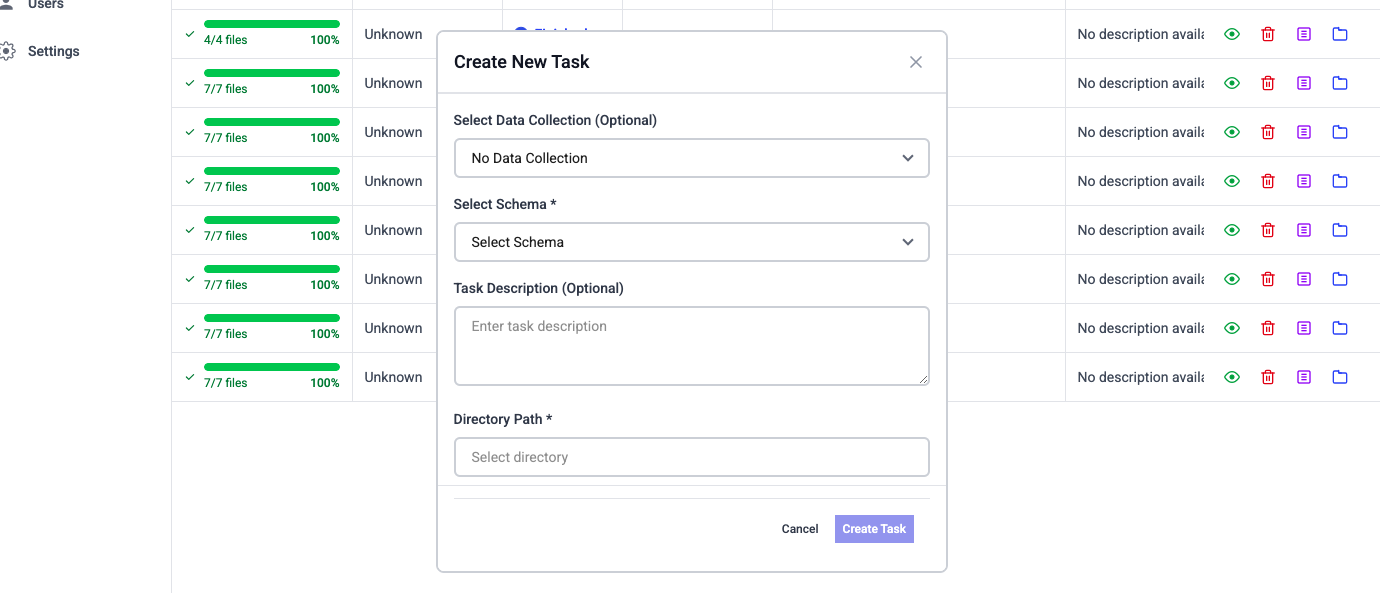1380x593 pixels.
Task: Click the purple list icon in the last row
Action: pos(1304,377)
